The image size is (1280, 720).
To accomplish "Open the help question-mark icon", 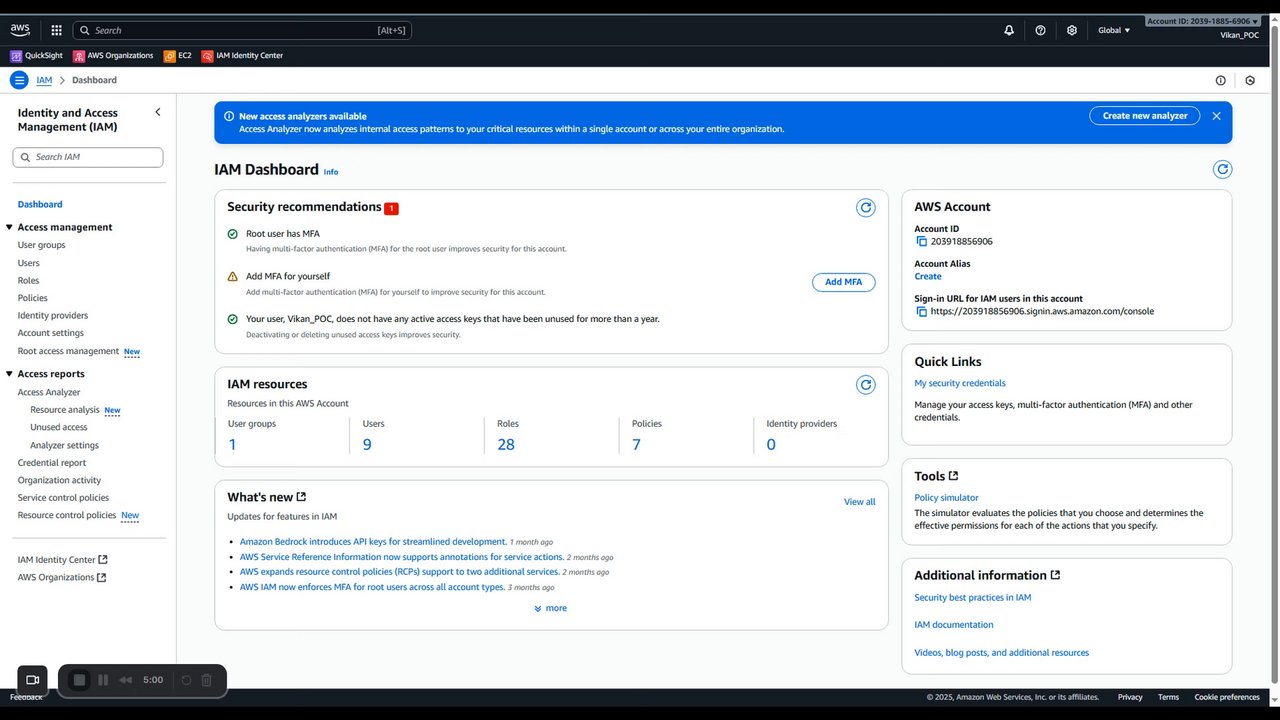I will pyautogui.click(x=1040, y=30).
